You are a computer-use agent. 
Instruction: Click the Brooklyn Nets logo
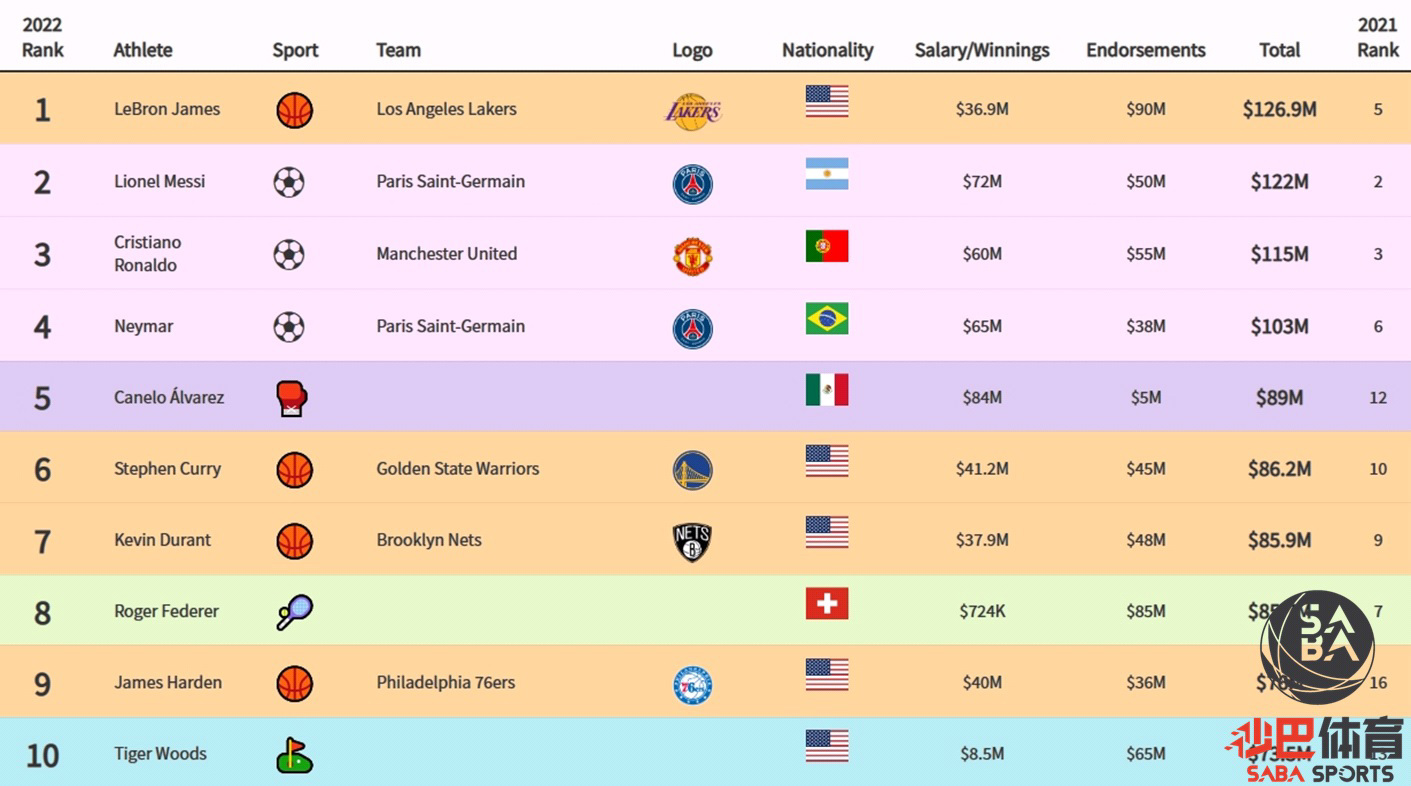tap(692, 542)
